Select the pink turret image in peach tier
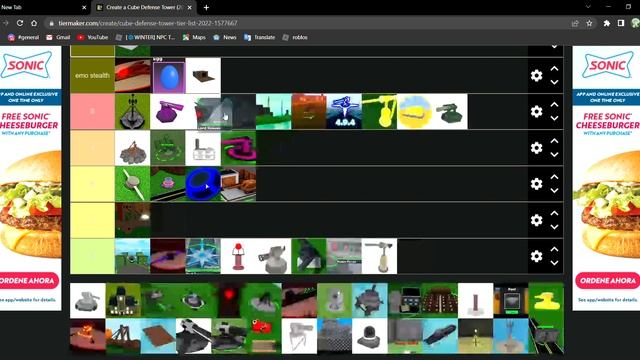640x360 pixels. point(238,148)
